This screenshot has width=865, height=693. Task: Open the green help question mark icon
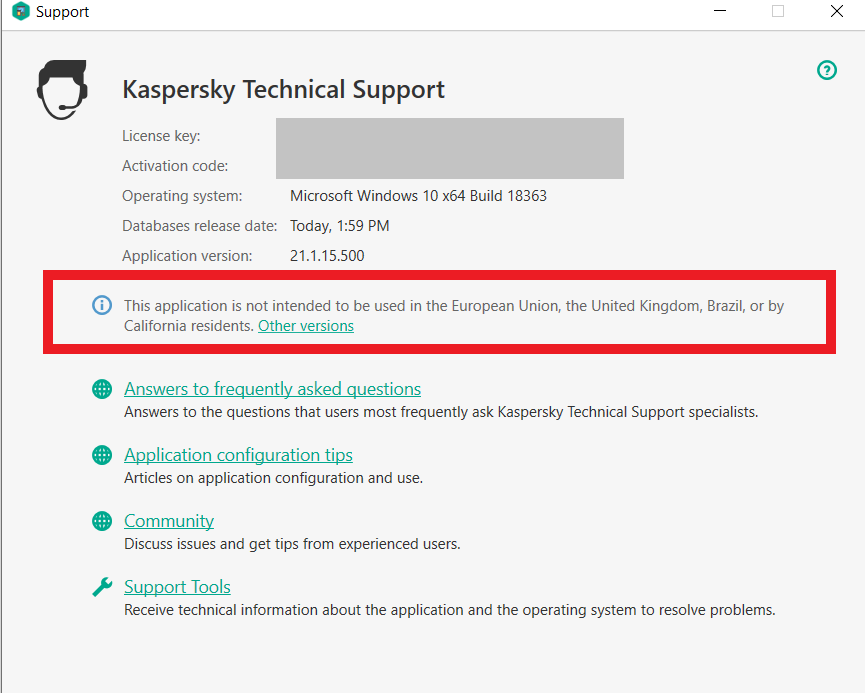(x=826, y=70)
